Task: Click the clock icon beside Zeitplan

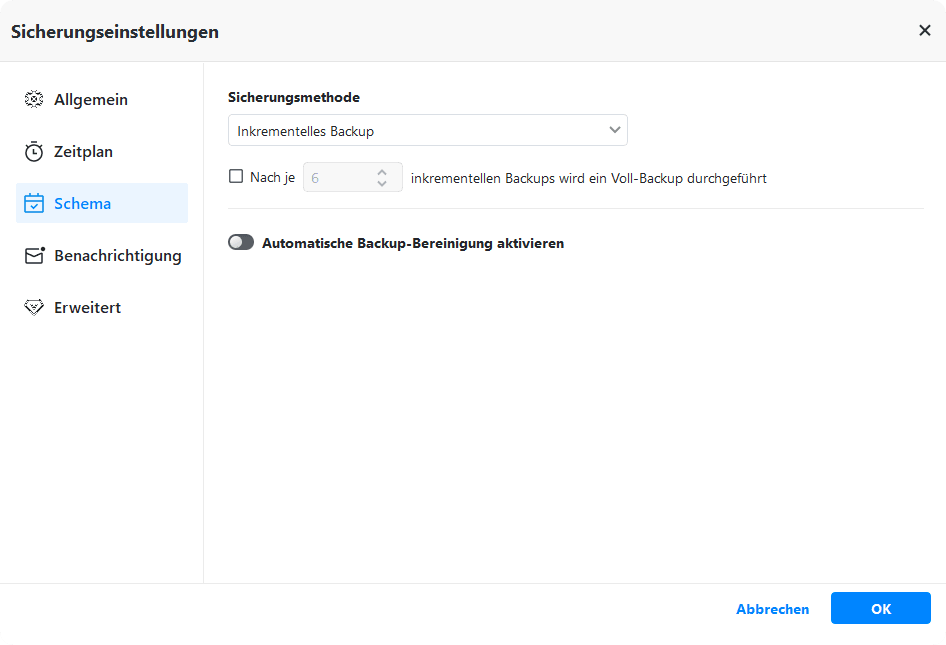Action: coord(34,152)
